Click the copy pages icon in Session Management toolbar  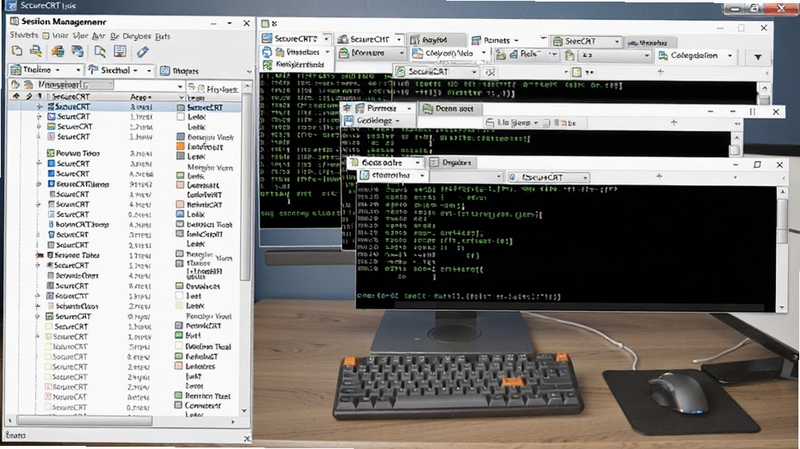tap(17, 51)
